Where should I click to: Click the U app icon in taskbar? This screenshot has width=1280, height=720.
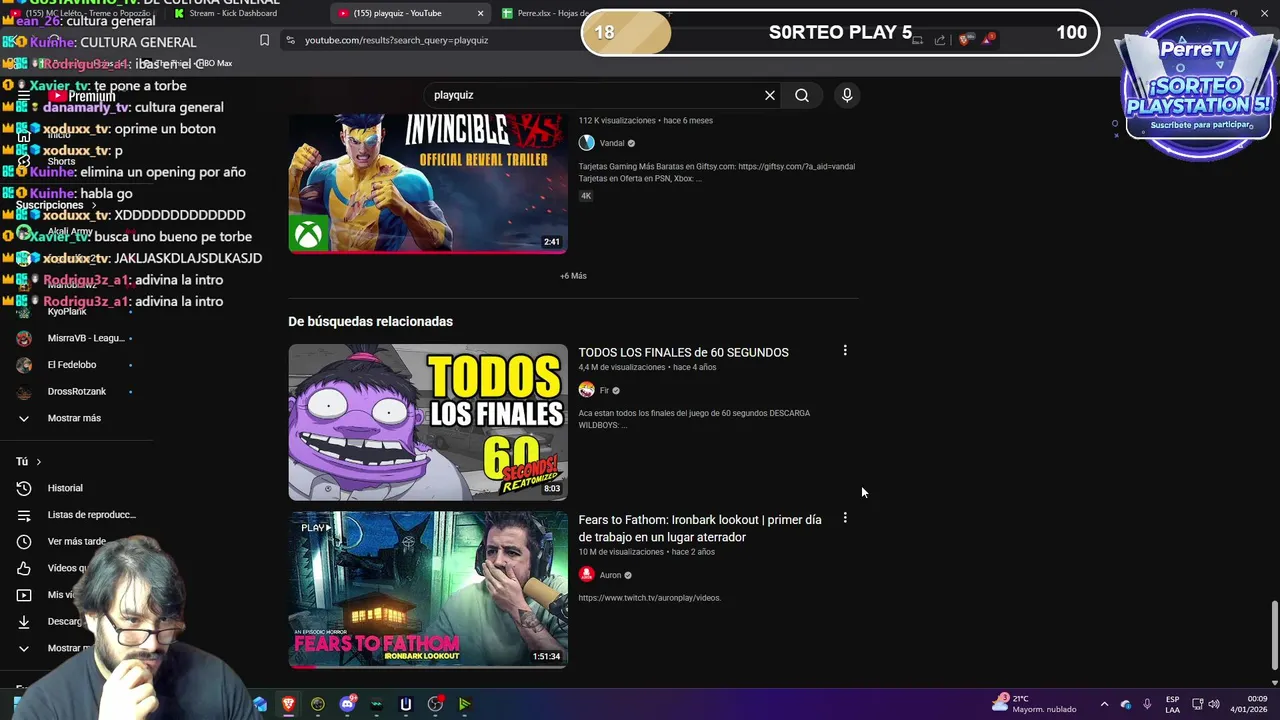click(x=405, y=704)
